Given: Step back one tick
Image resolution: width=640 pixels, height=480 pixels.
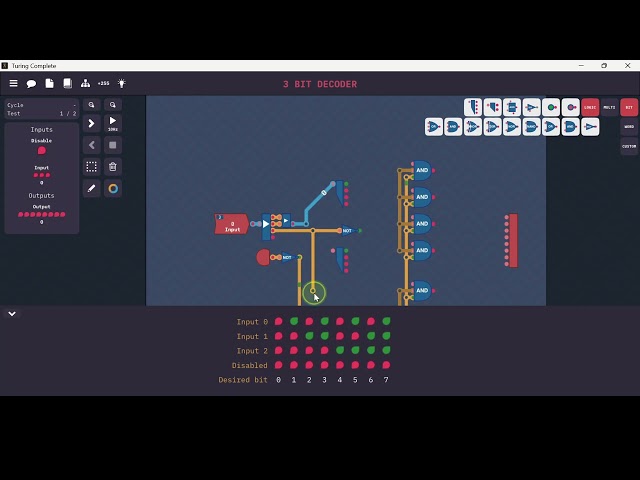Looking at the screenshot, I should pos(91,145).
